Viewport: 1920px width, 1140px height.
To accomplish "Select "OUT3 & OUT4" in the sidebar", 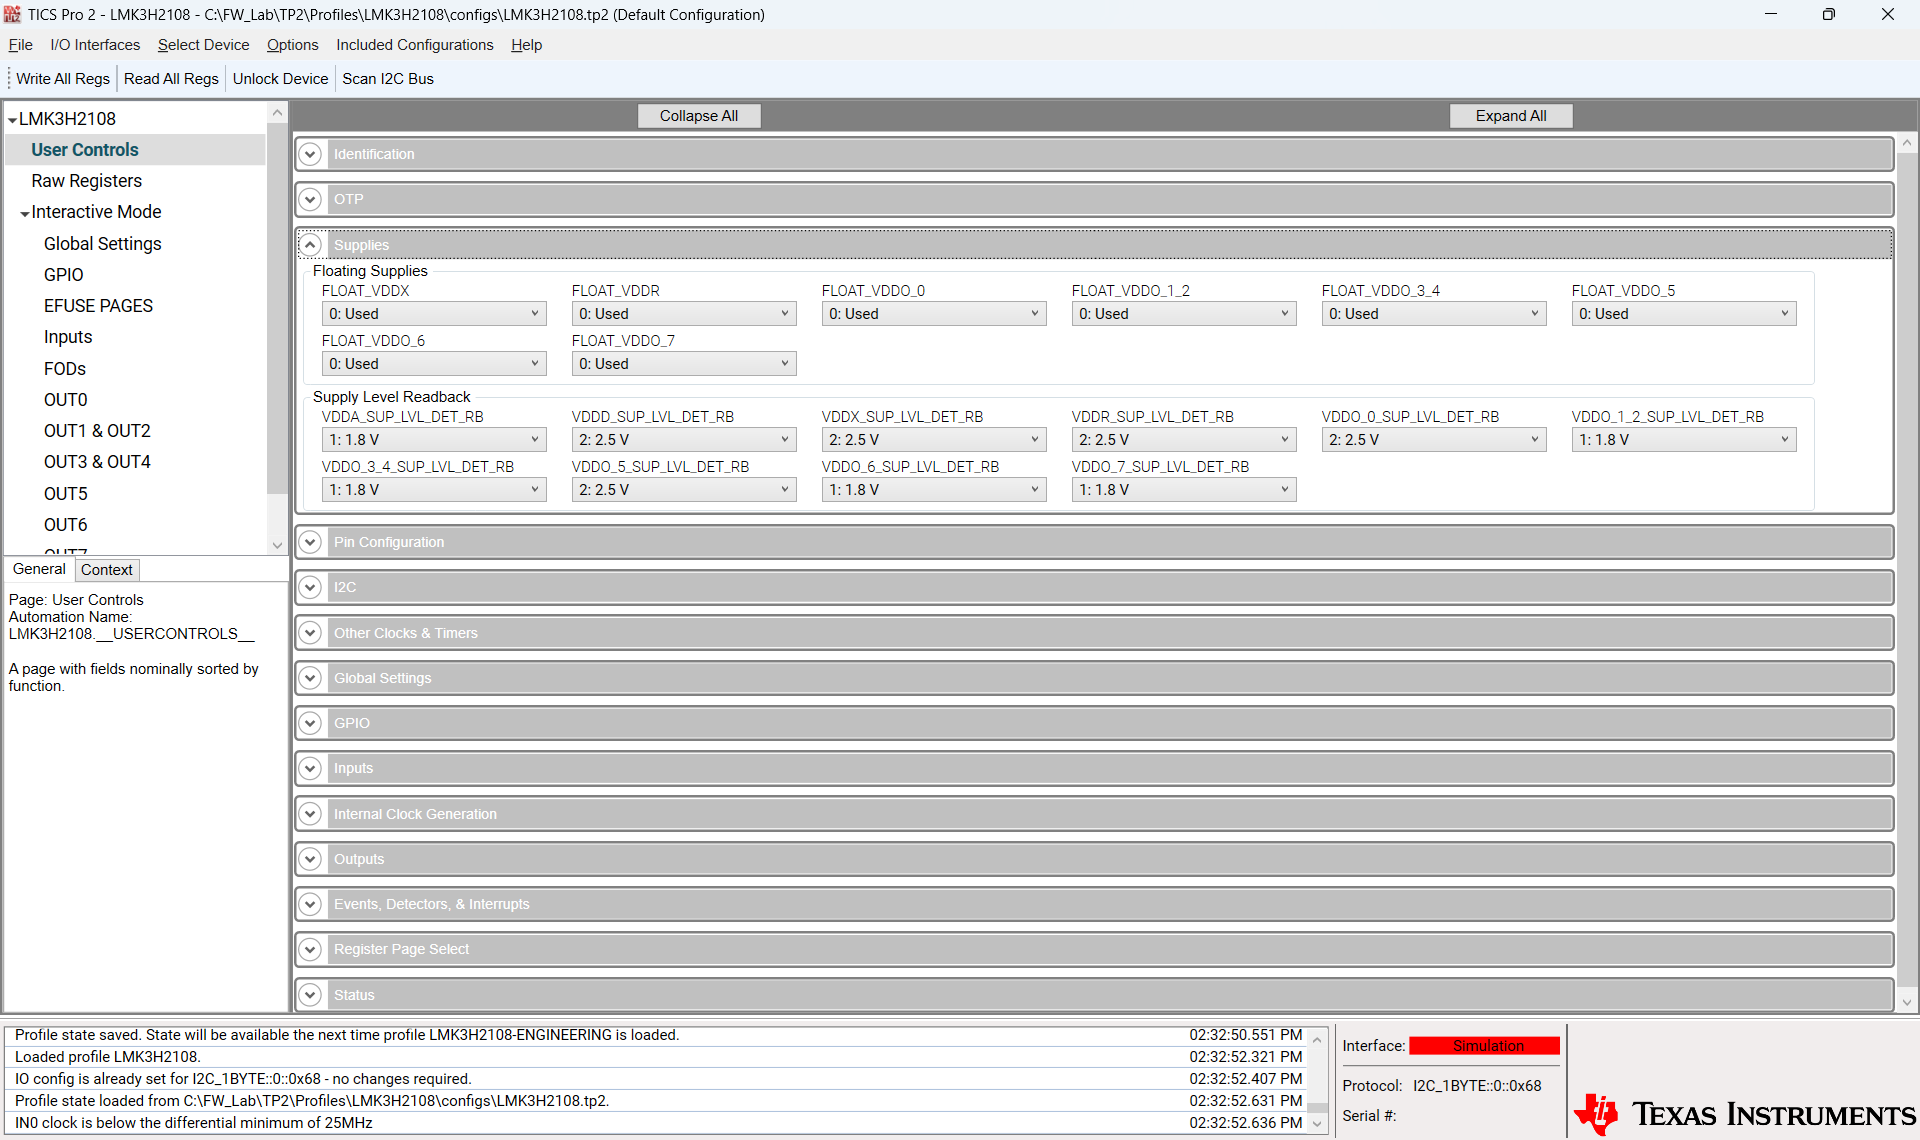I will point(97,461).
